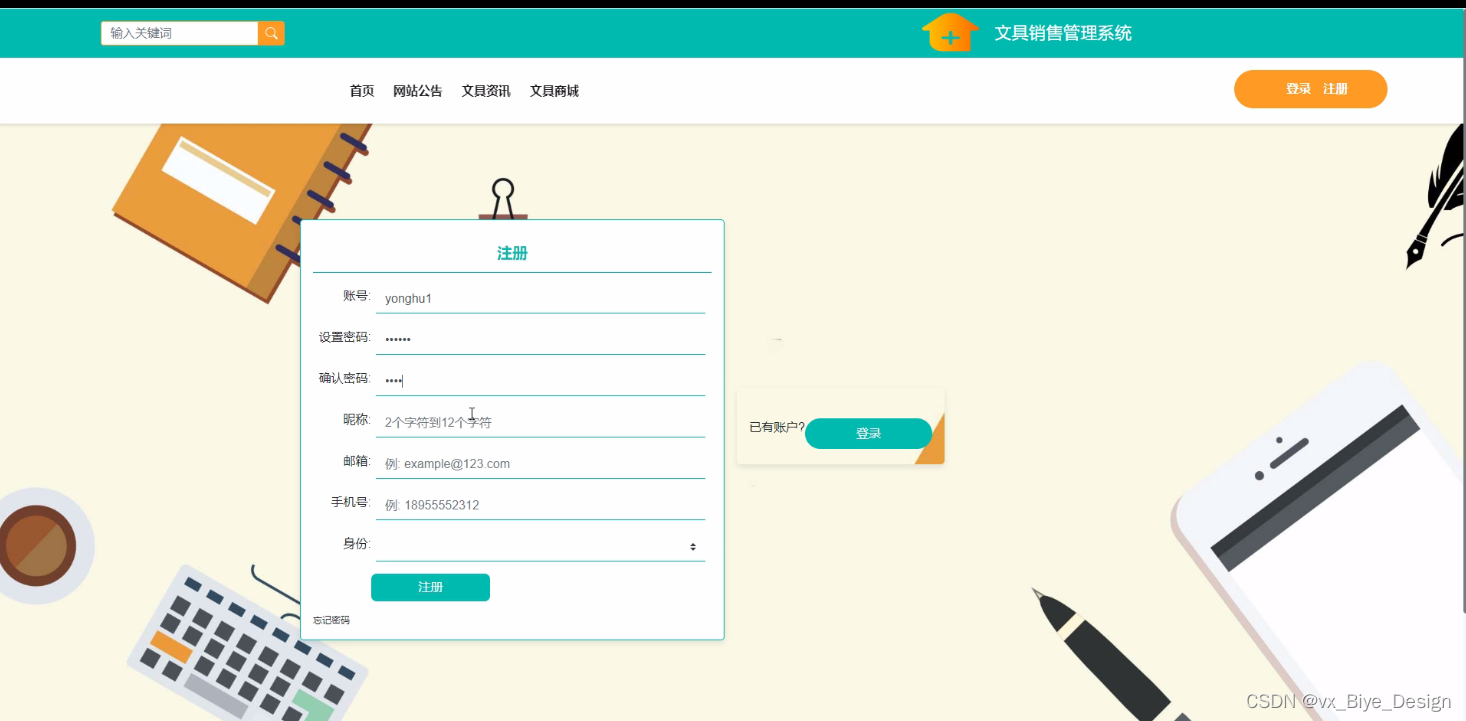This screenshot has height=721, width=1466.
Task: Focus the keyword search input field
Action: [x=179, y=33]
